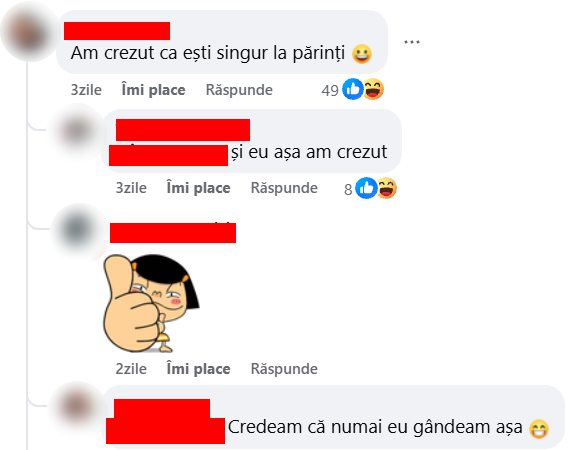Click the blue like reaction on 8-reaction reply
This screenshot has height=450, width=570.
(x=366, y=188)
